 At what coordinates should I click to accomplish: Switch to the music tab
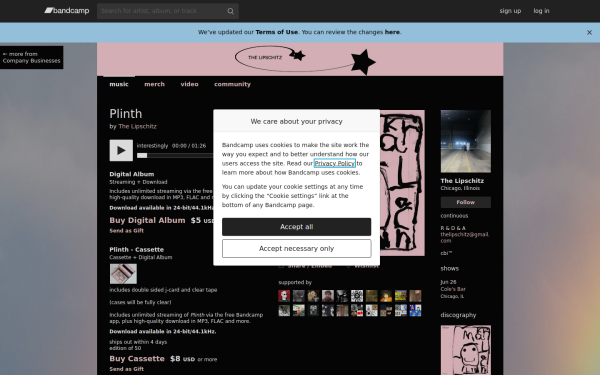(119, 84)
